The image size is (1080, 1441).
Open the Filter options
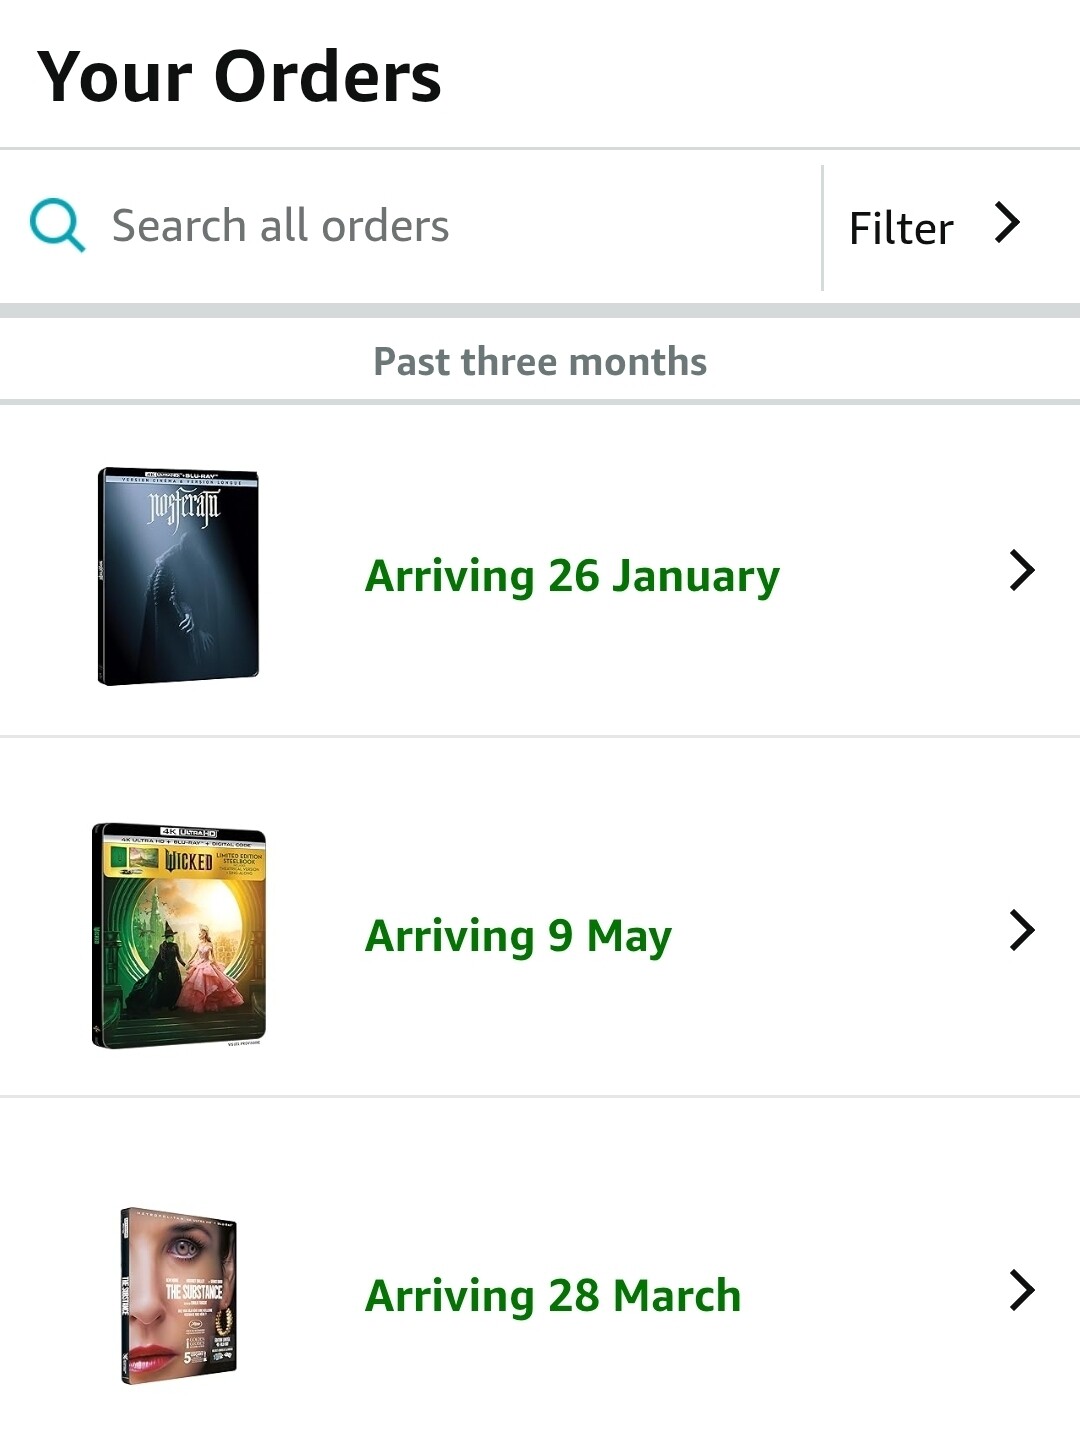pyautogui.click(x=901, y=228)
